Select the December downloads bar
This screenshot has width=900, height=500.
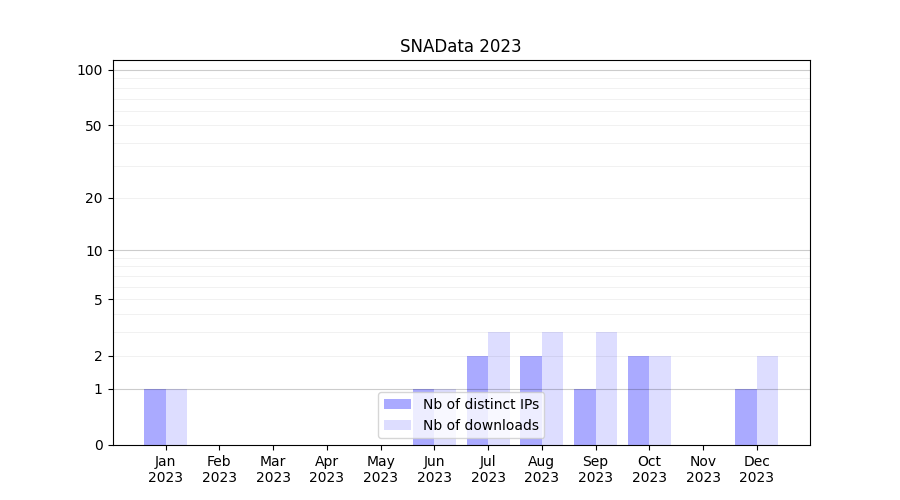(767, 400)
